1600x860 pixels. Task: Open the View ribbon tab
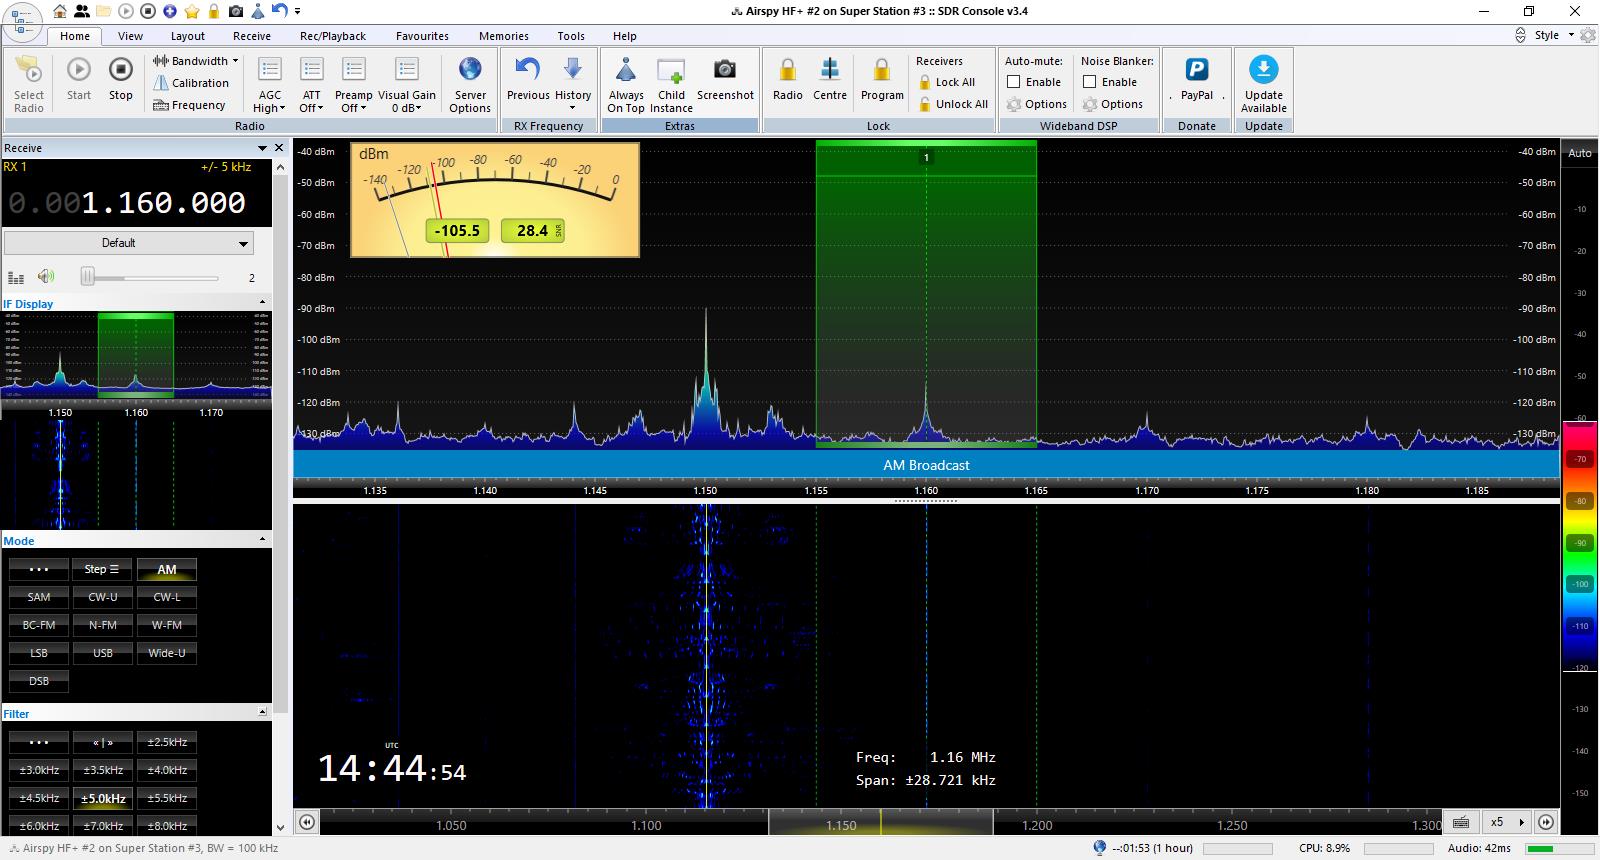pyautogui.click(x=130, y=36)
